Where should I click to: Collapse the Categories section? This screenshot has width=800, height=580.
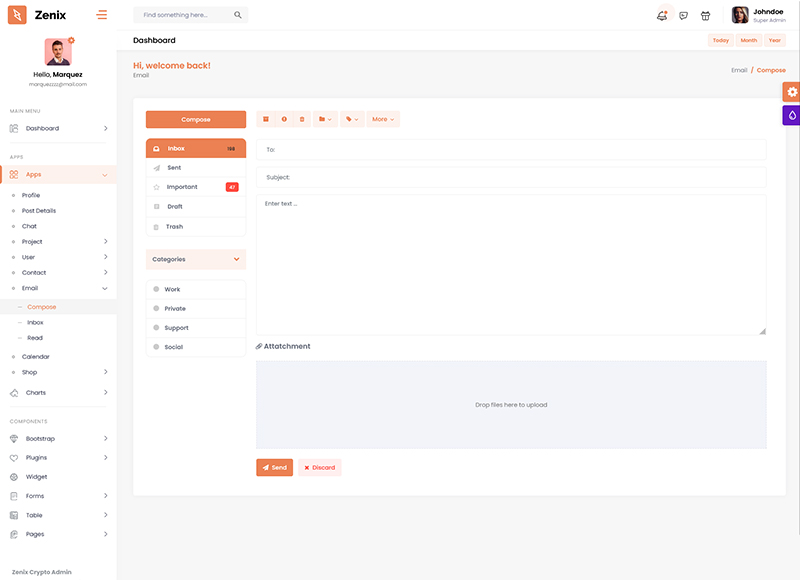pos(236,259)
